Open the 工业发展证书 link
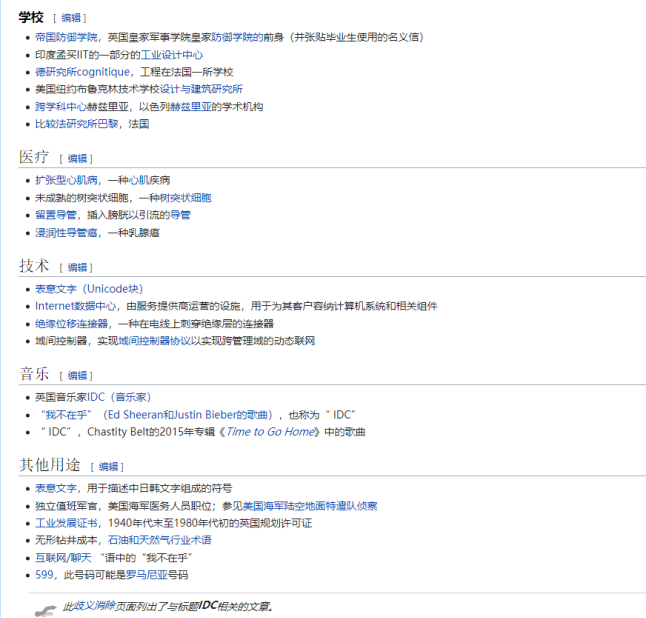This screenshot has height=618, width=646. (x=66, y=523)
